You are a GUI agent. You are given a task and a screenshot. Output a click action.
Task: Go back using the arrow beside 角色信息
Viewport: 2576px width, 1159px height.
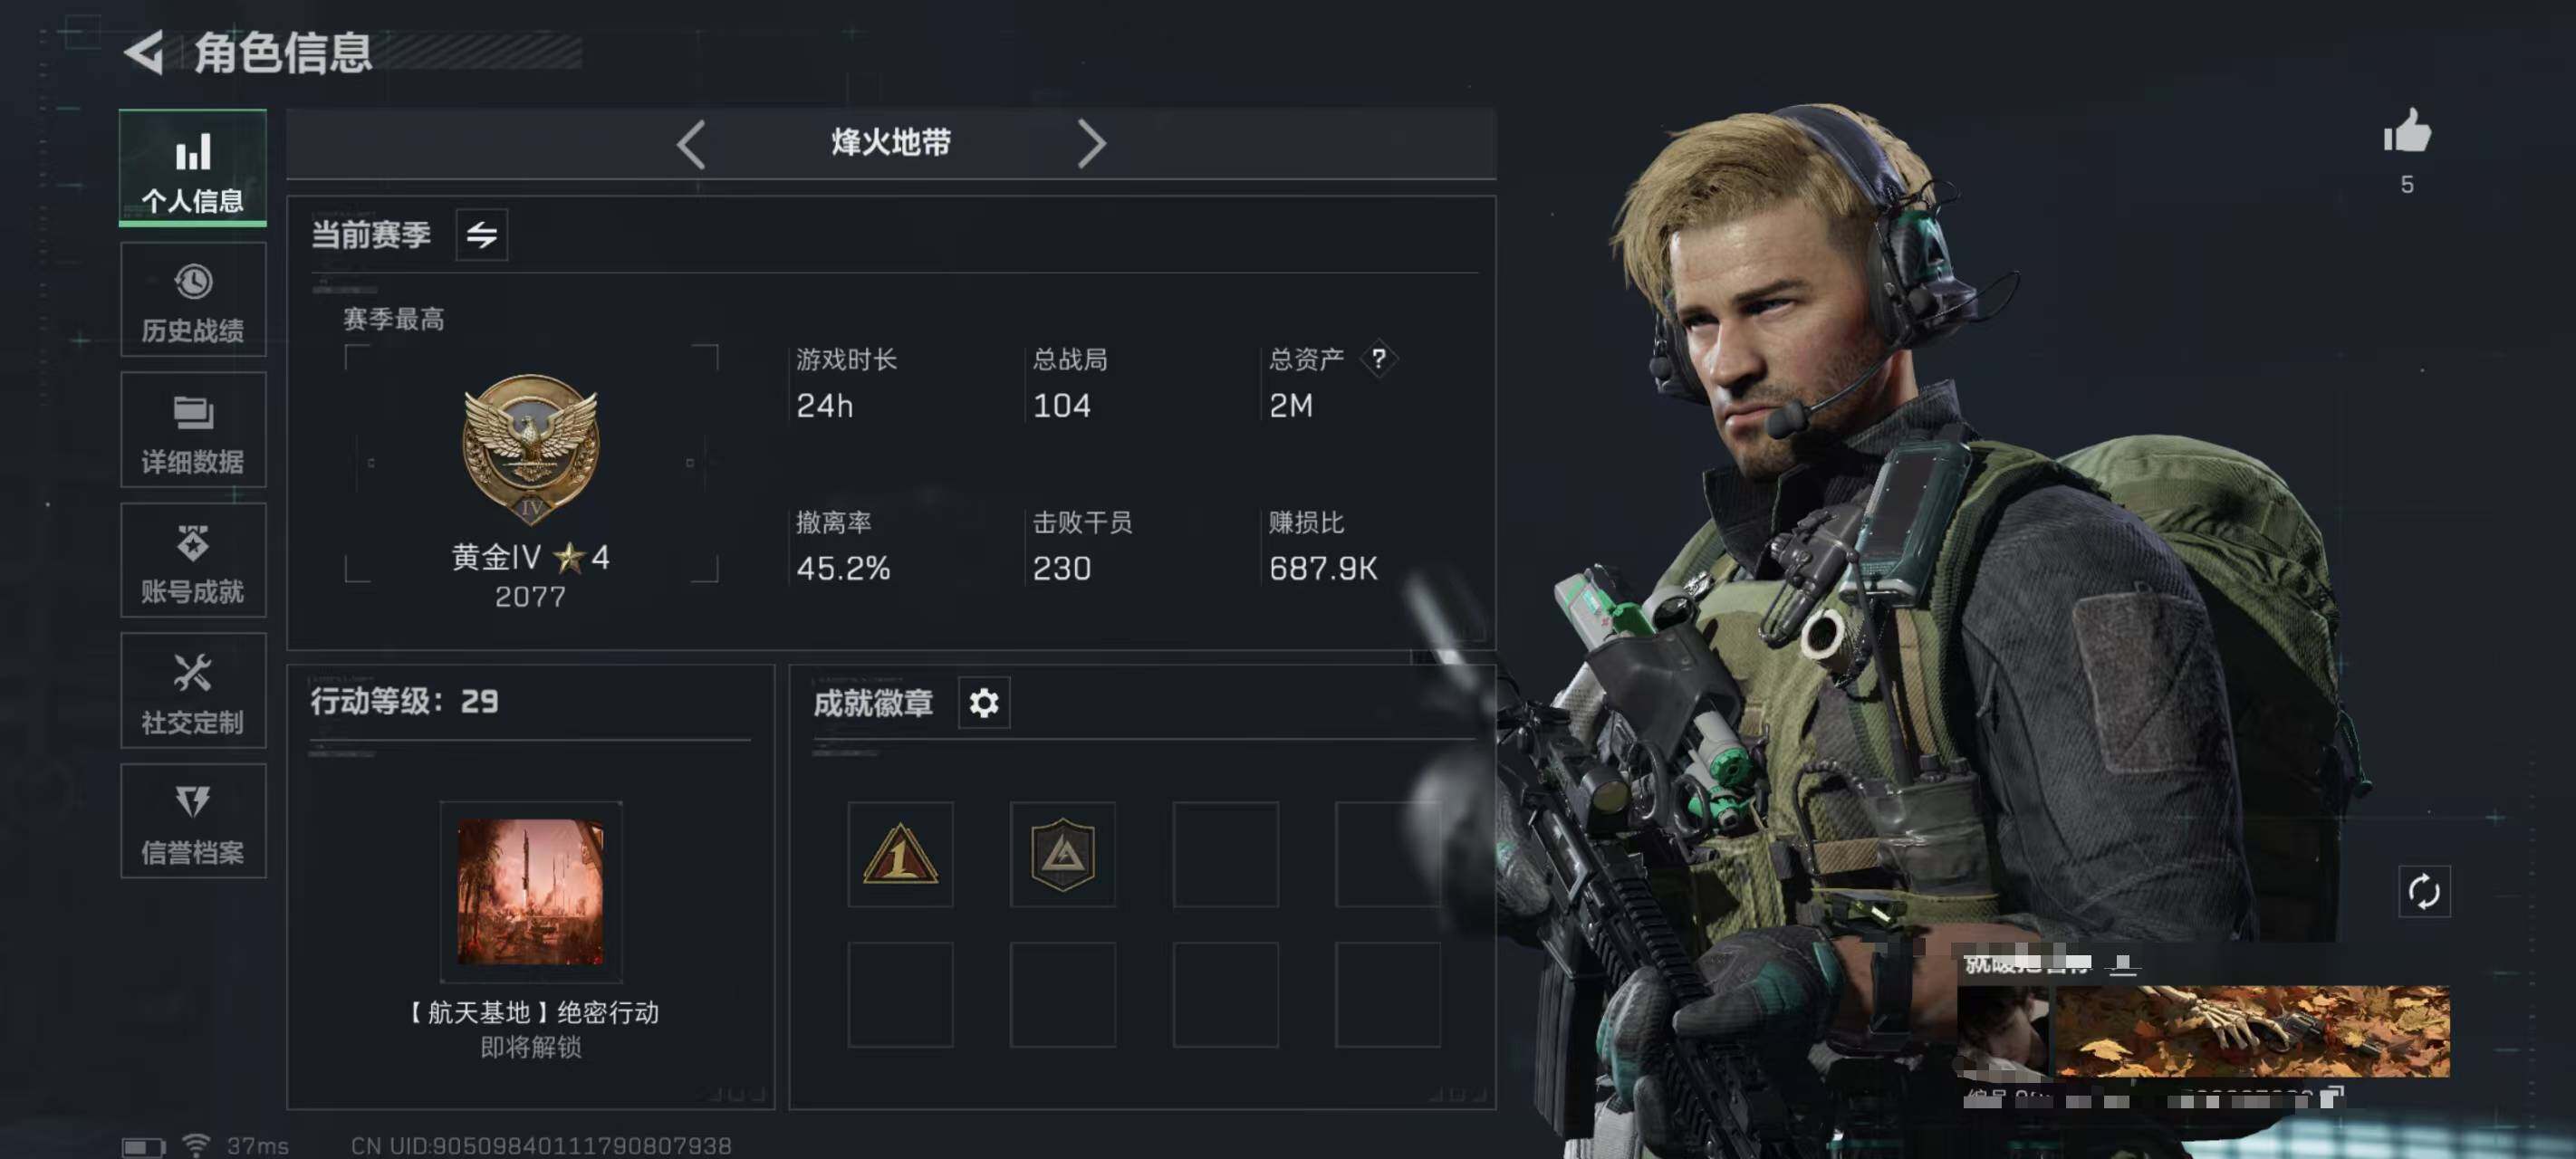point(144,52)
